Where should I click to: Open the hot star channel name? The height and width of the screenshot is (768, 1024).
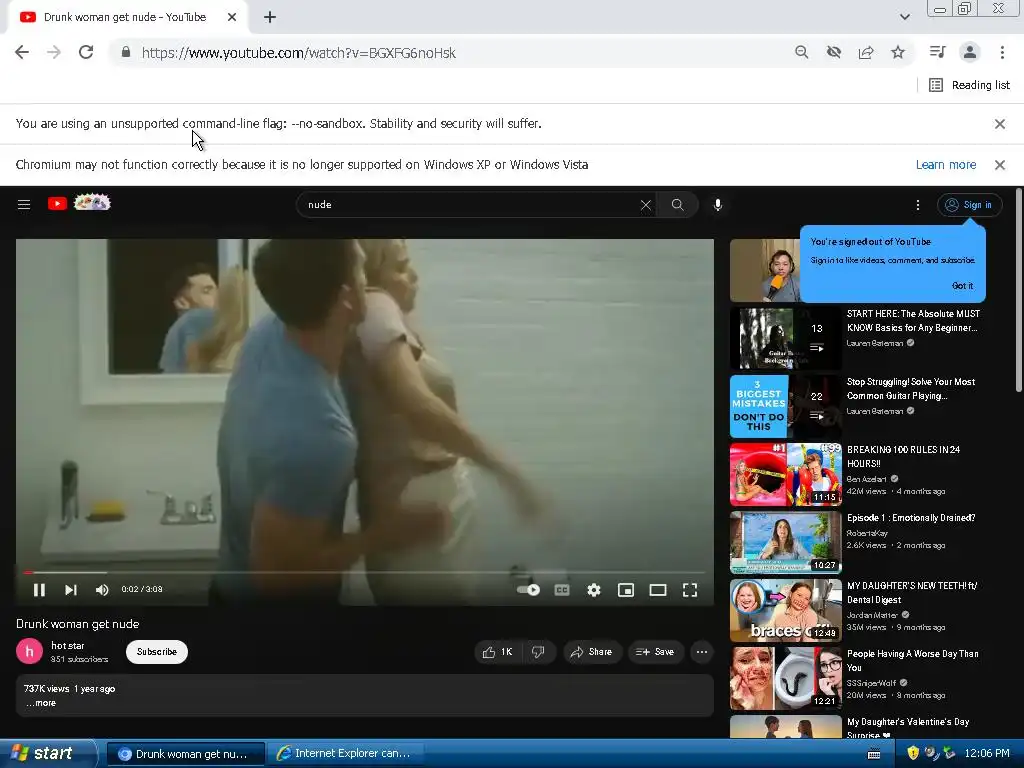click(68, 645)
